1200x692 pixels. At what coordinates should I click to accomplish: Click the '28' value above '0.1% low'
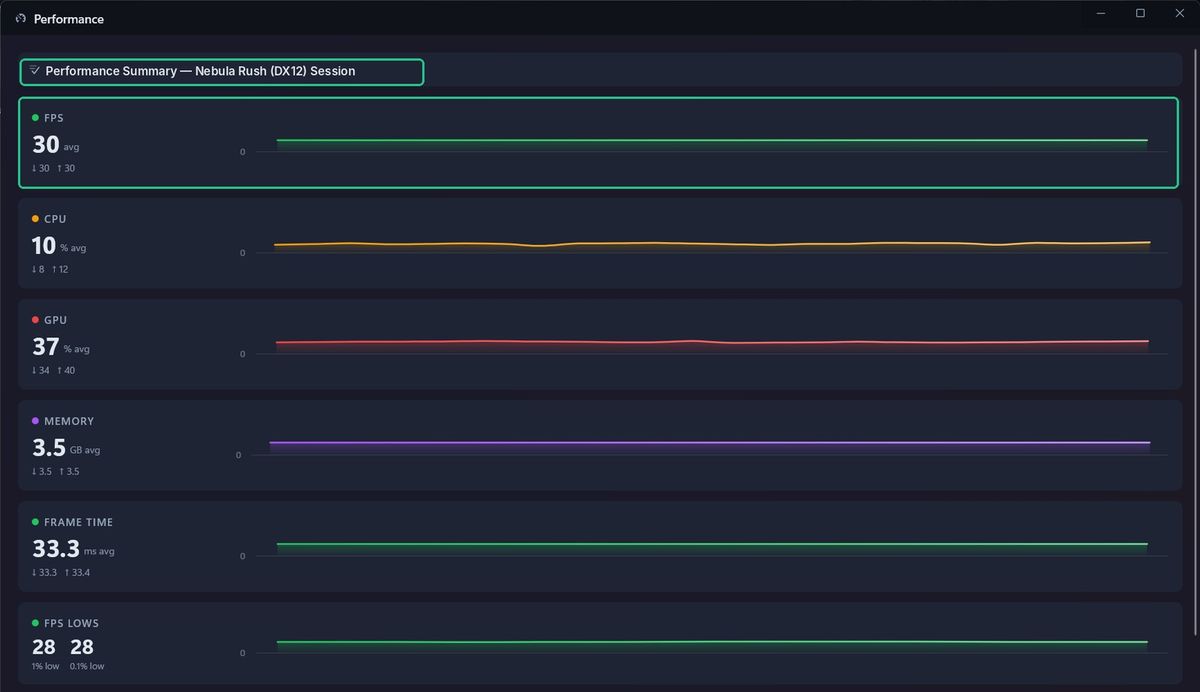click(82, 647)
